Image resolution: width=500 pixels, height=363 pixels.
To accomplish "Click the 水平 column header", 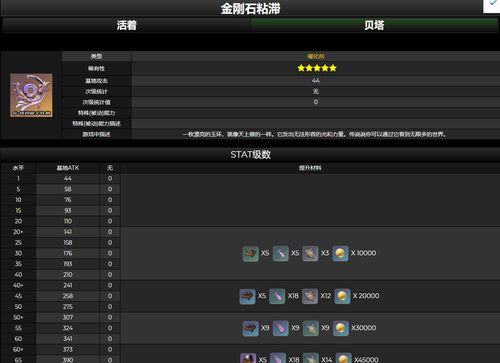I will pyautogui.click(x=18, y=168).
